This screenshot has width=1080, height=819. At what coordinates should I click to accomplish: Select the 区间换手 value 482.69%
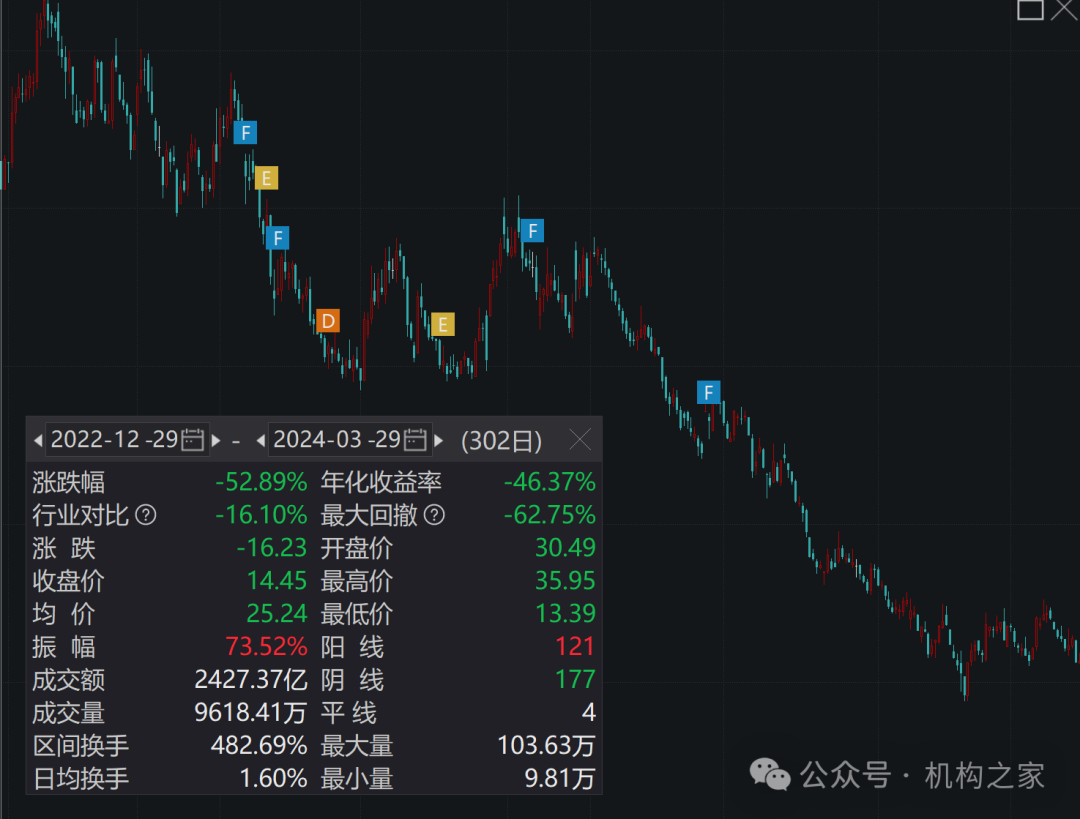click(259, 745)
